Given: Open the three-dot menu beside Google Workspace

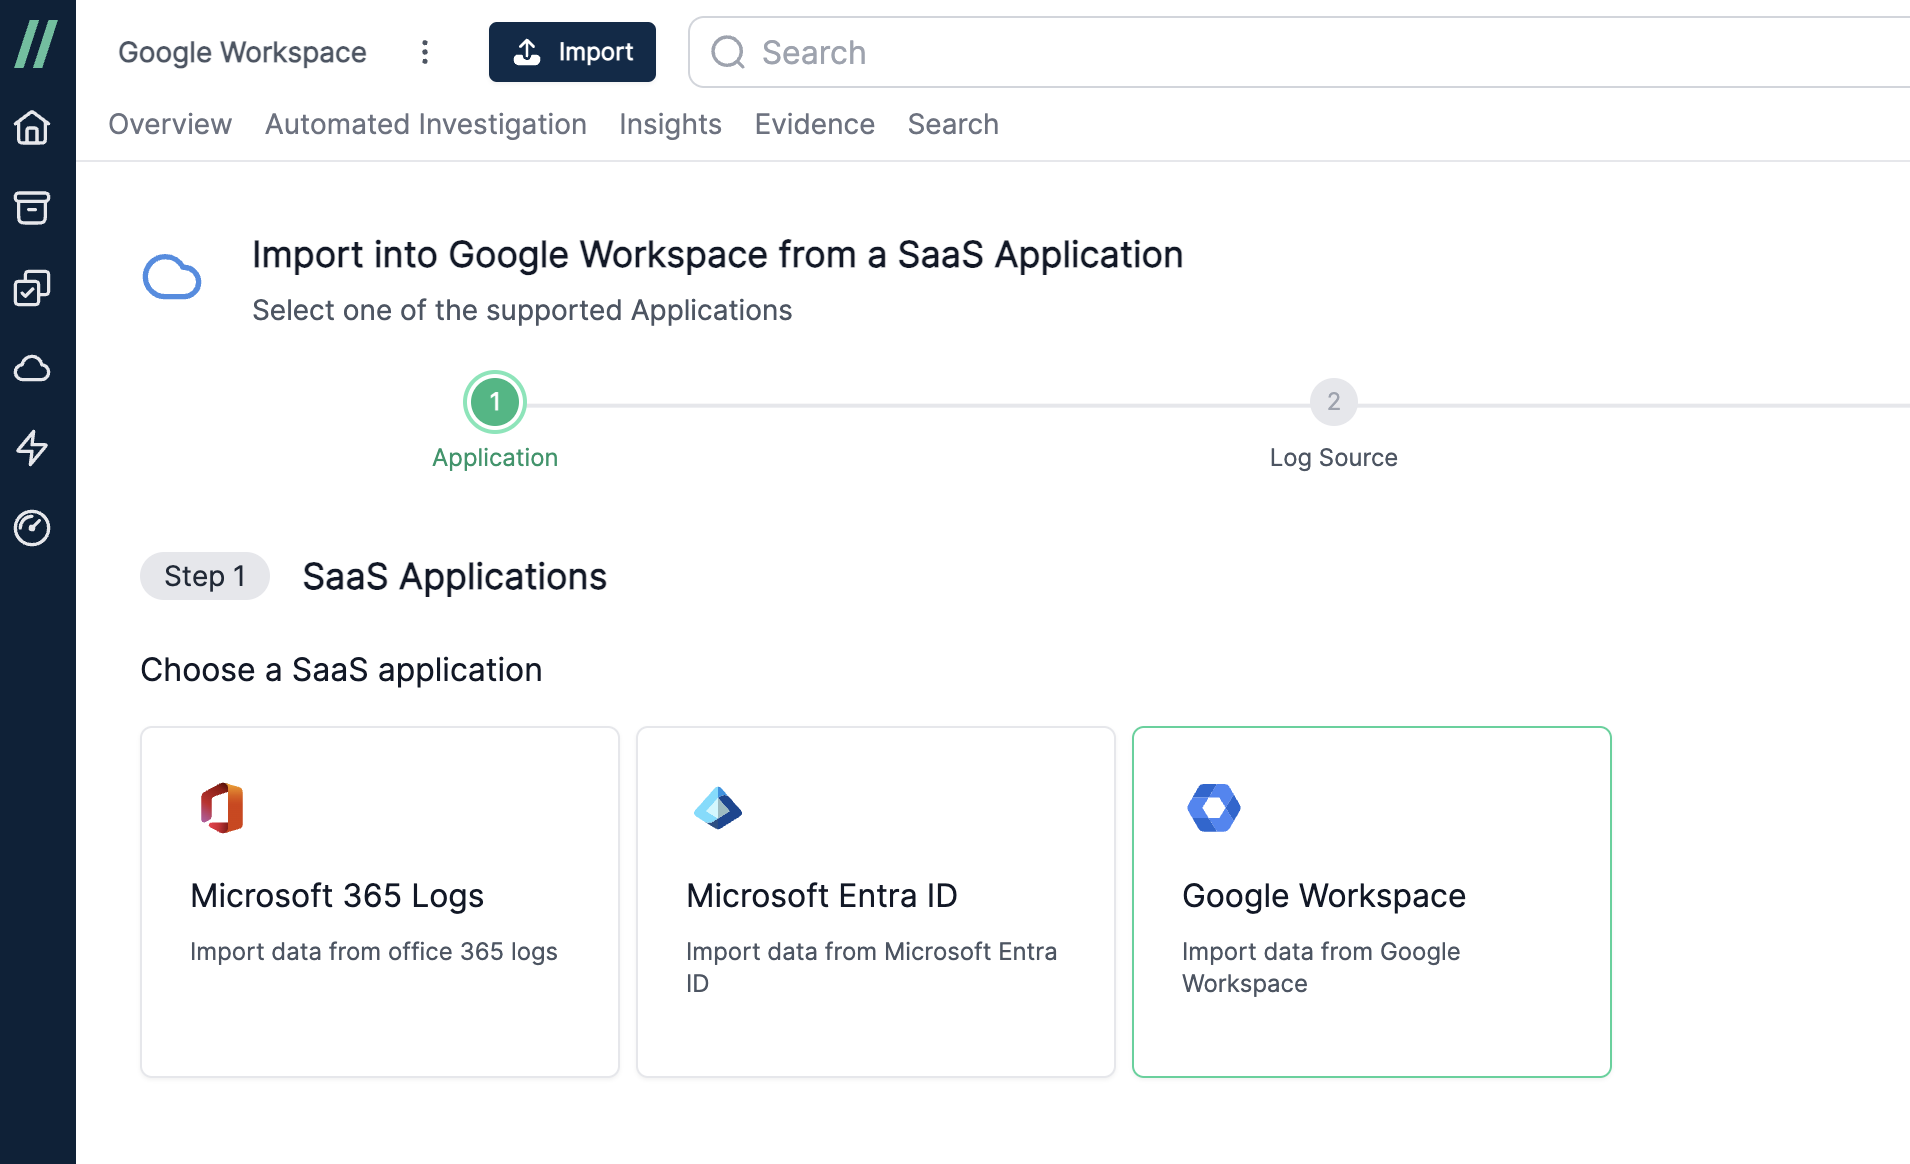Looking at the screenshot, I should (x=425, y=52).
